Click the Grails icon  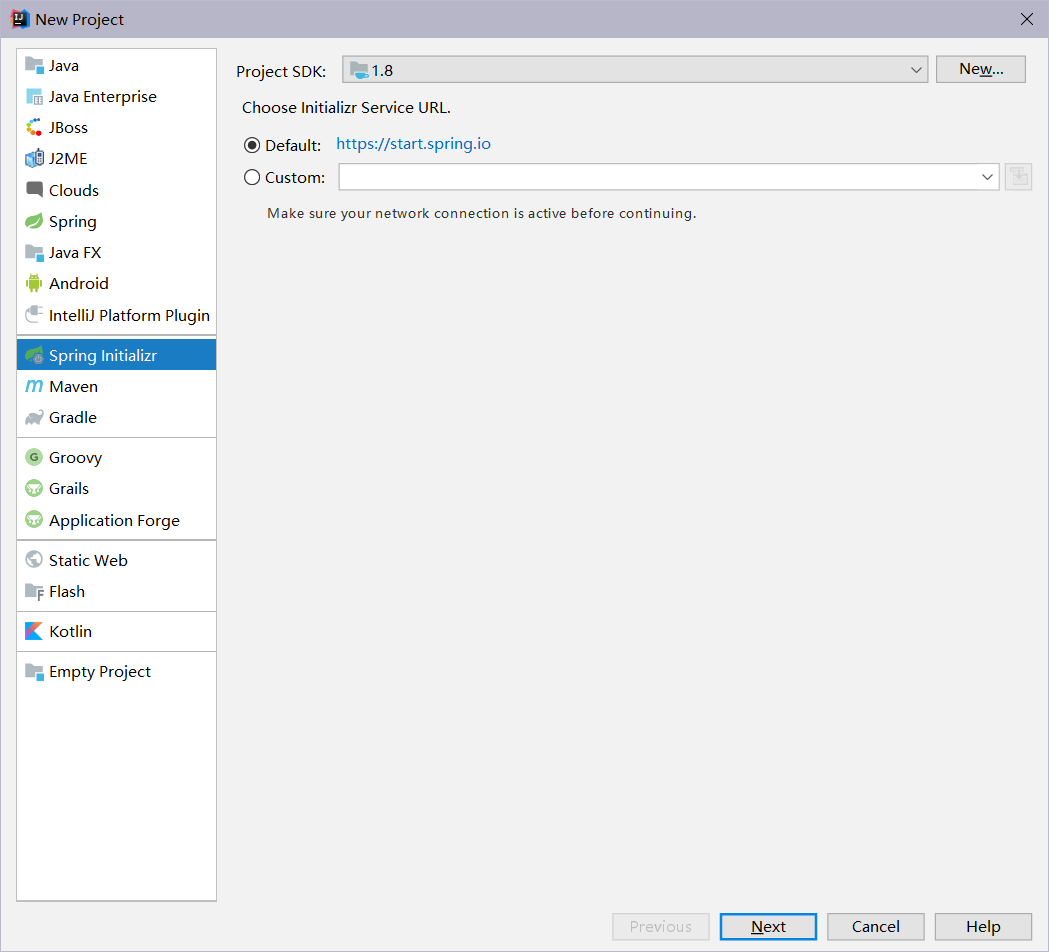(x=34, y=488)
